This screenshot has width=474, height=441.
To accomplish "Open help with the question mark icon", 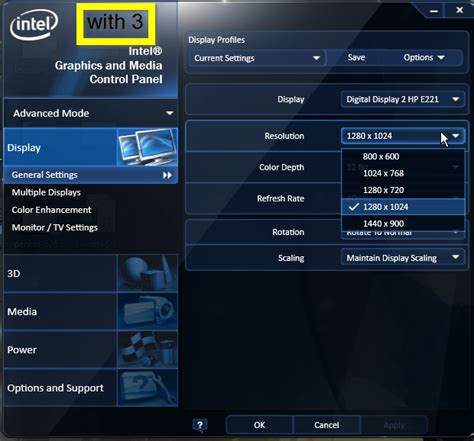I will tap(200, 425).
